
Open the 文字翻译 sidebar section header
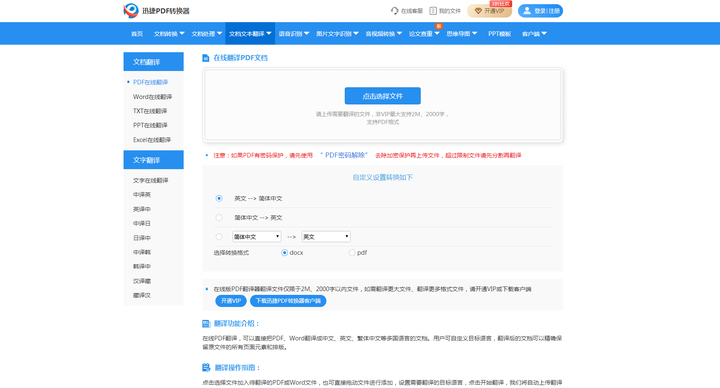[153, 160]
